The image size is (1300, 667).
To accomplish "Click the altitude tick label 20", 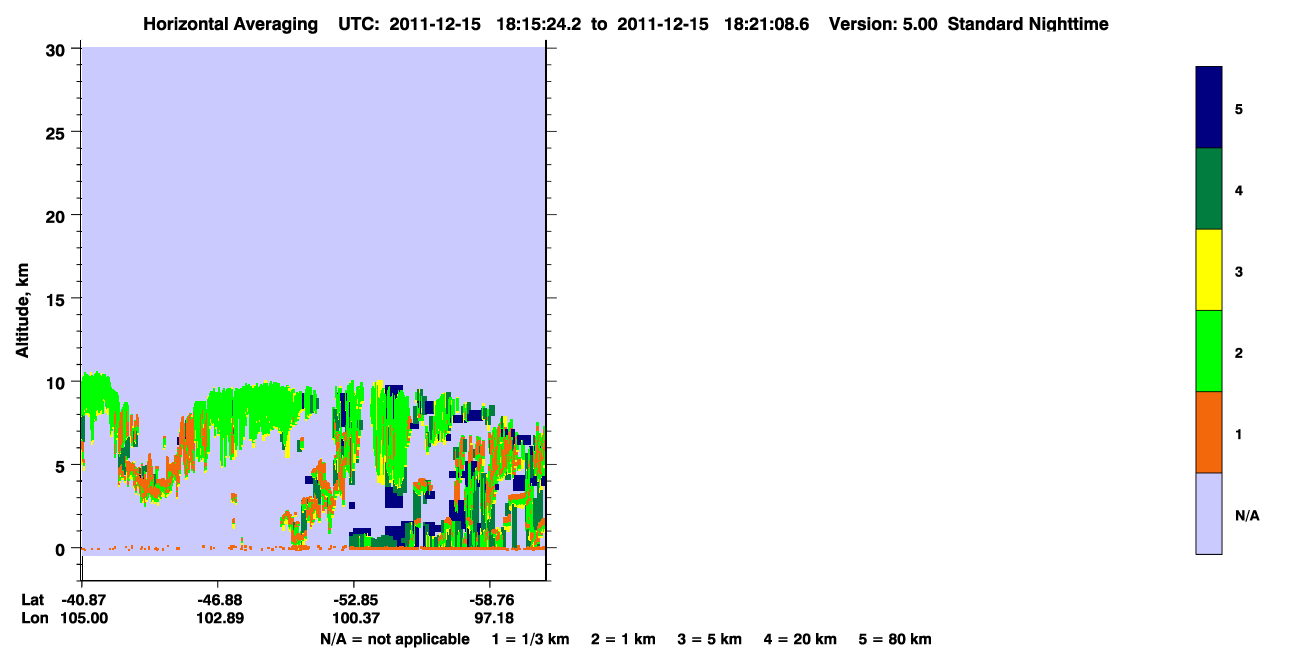I will (x=57, y=216).
